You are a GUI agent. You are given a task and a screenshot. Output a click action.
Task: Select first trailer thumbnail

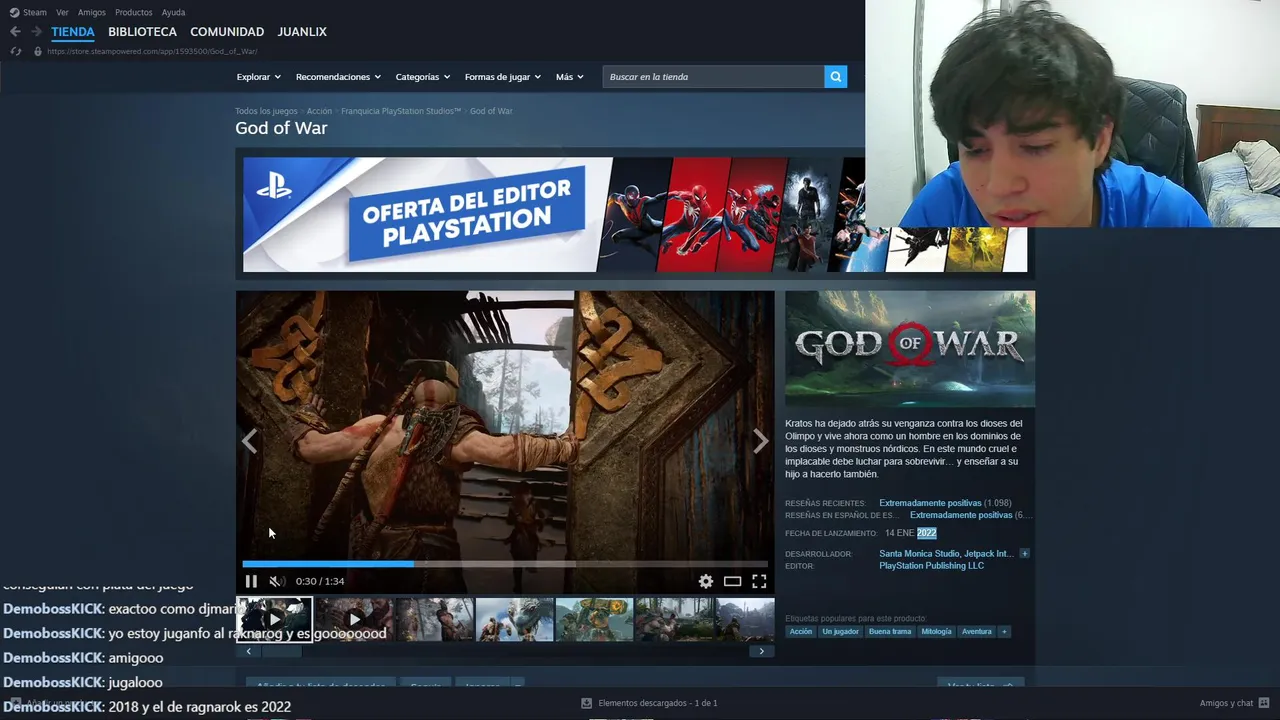click(x=274, y=619)
